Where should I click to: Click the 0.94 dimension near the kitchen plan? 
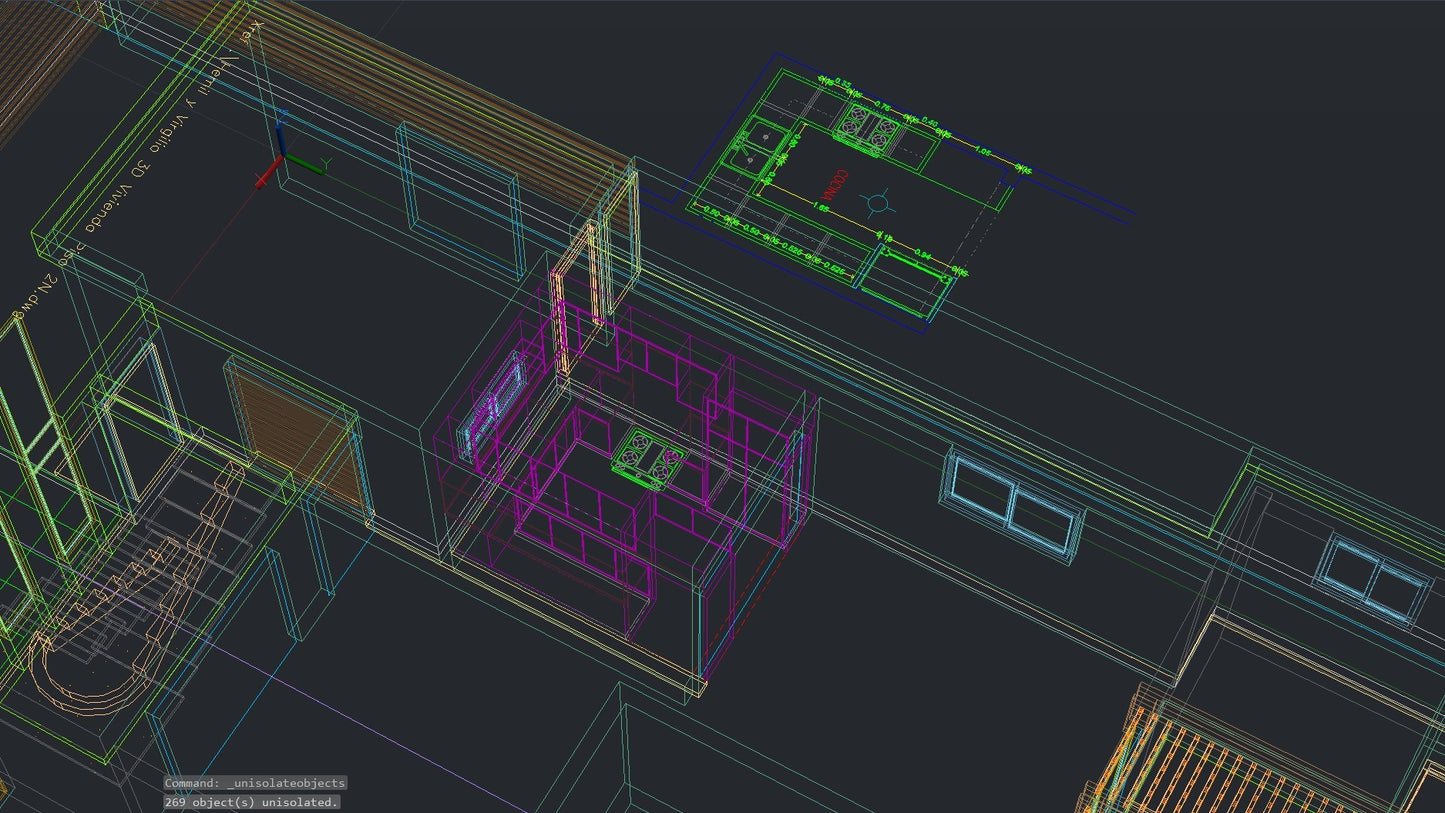(922, 253)
